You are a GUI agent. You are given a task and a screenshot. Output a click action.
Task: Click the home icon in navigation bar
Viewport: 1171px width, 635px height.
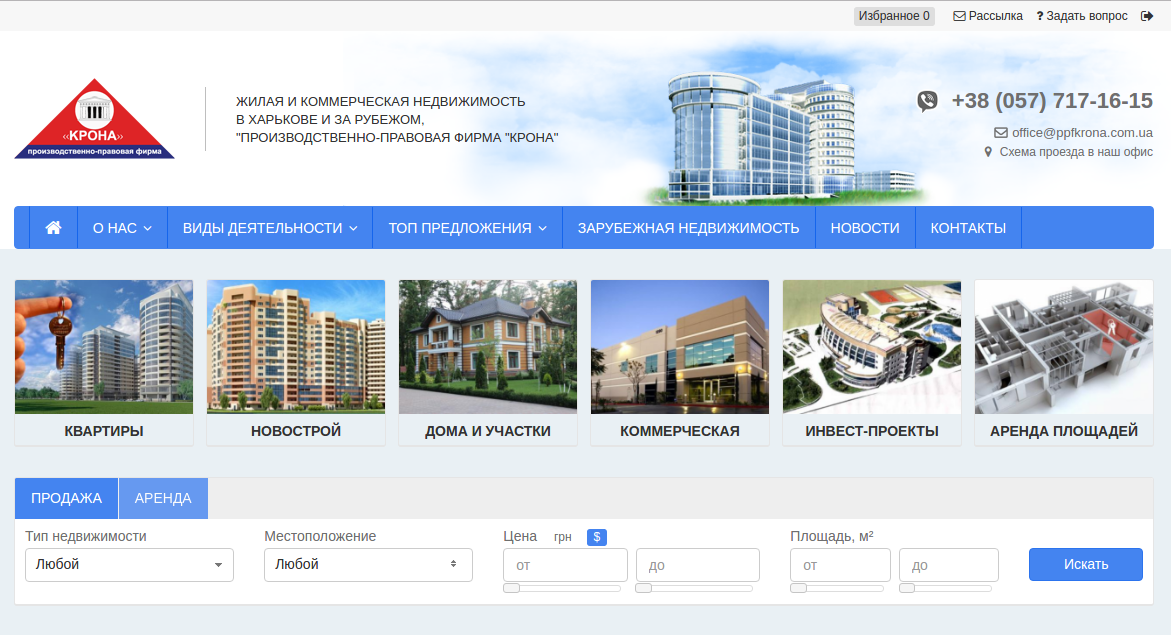(53, 228)
